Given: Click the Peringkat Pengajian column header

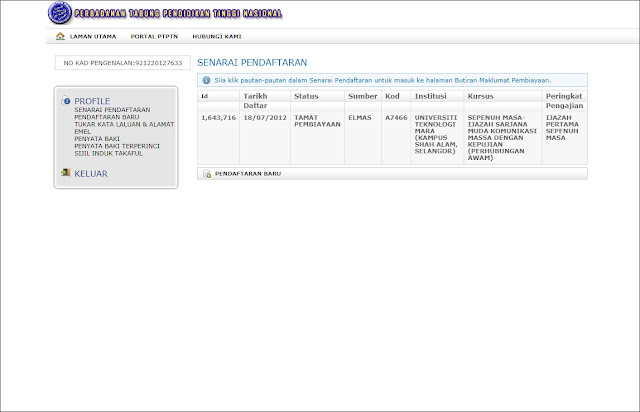Looking at the screenshot, I should tap(564, 101).
